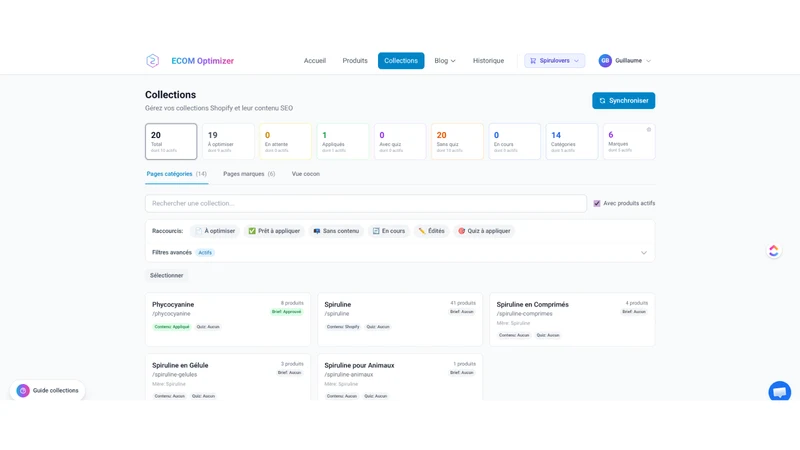
Task: Select the Avec quiz stat card
Action: coord(399,141)
